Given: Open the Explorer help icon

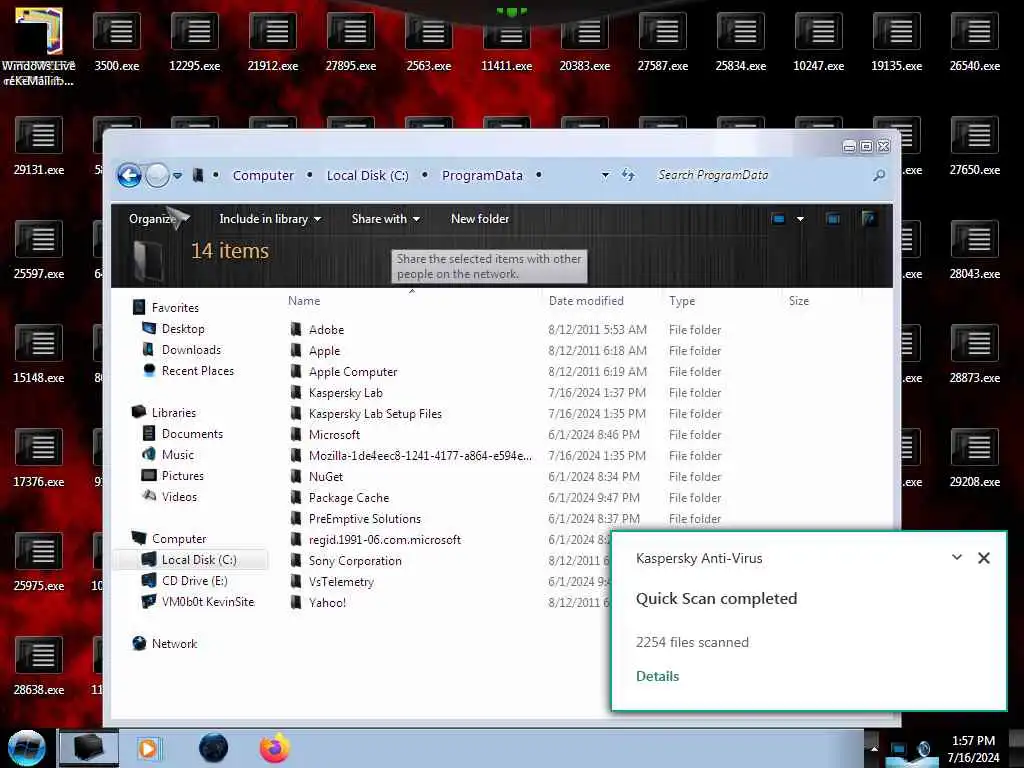Looking at the screenshot, I should click(869, 219).
